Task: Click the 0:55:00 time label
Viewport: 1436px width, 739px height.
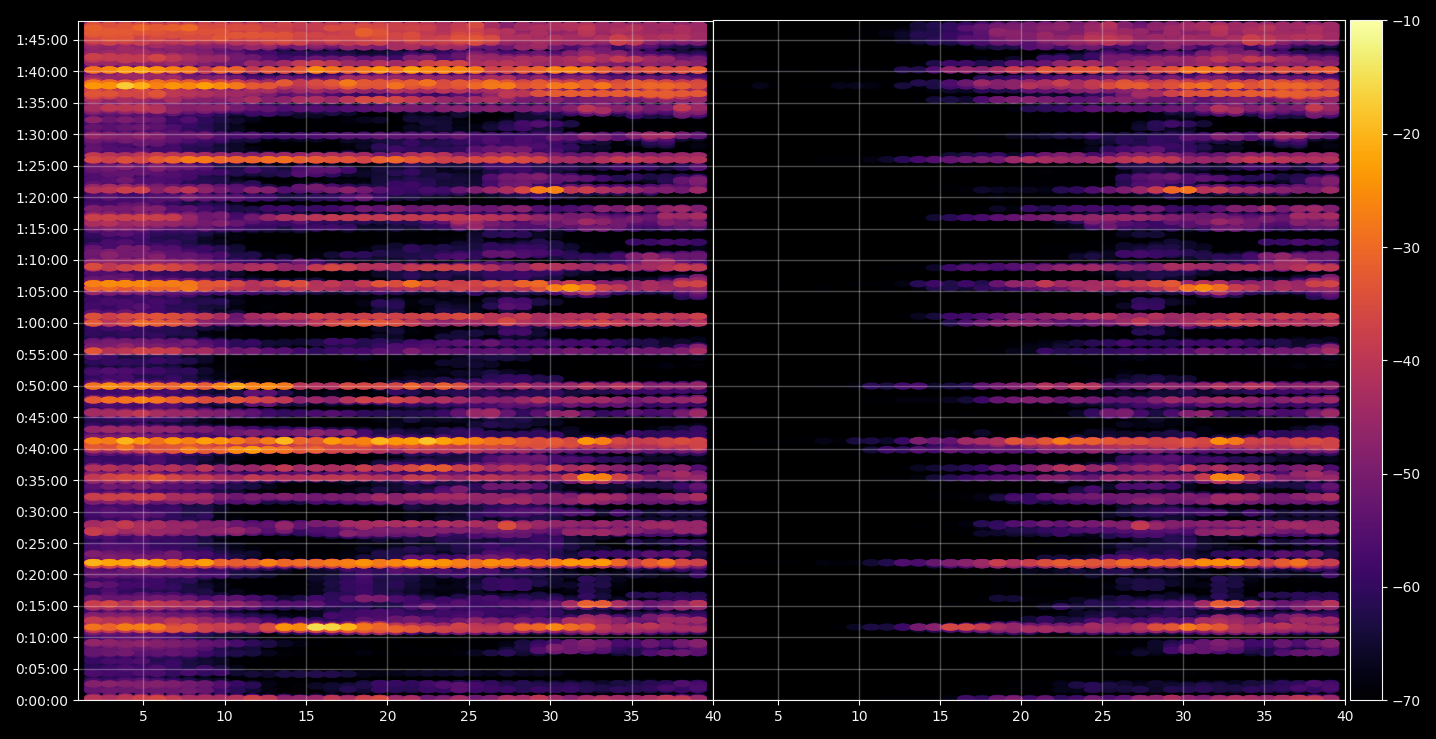Action: [42, 354]
